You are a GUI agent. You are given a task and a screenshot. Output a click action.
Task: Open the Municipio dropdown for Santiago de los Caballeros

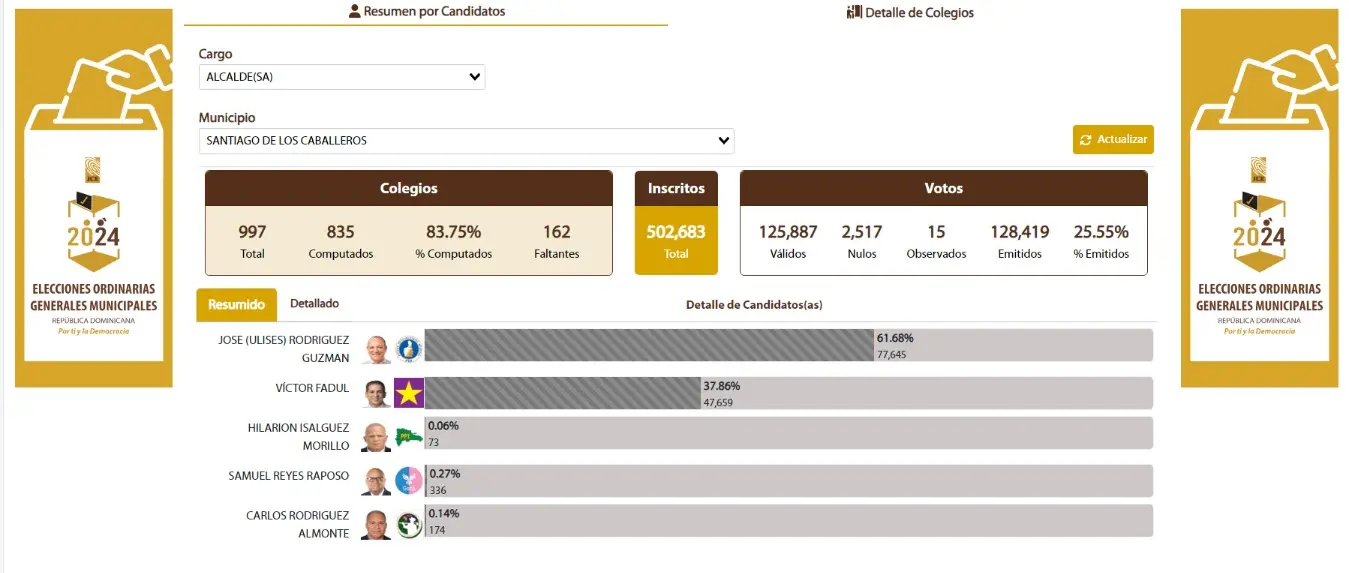pyautogui.click(x=466, y=141)
